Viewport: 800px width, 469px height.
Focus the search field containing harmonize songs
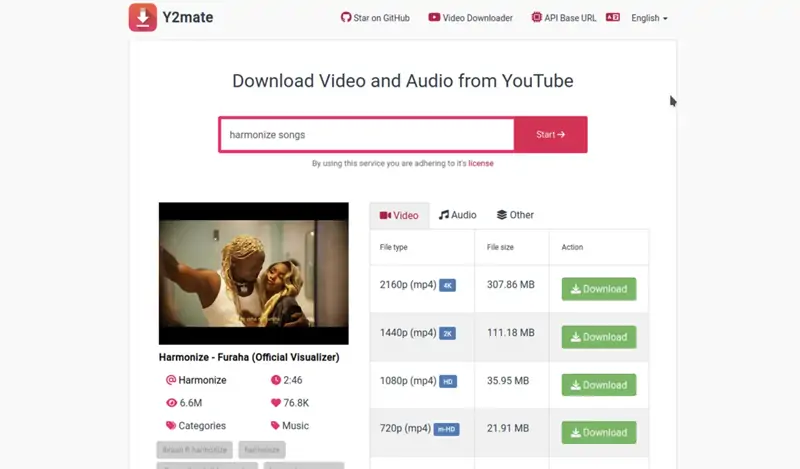[367, 135]
